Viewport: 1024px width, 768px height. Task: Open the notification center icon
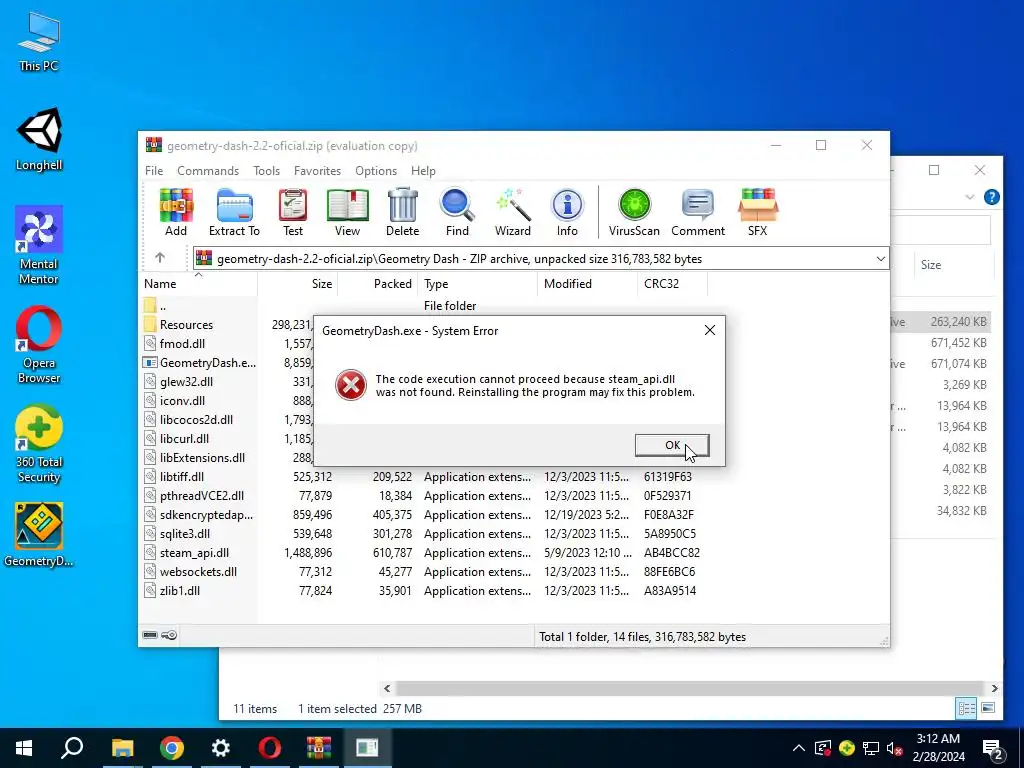[x=993, y=748]
